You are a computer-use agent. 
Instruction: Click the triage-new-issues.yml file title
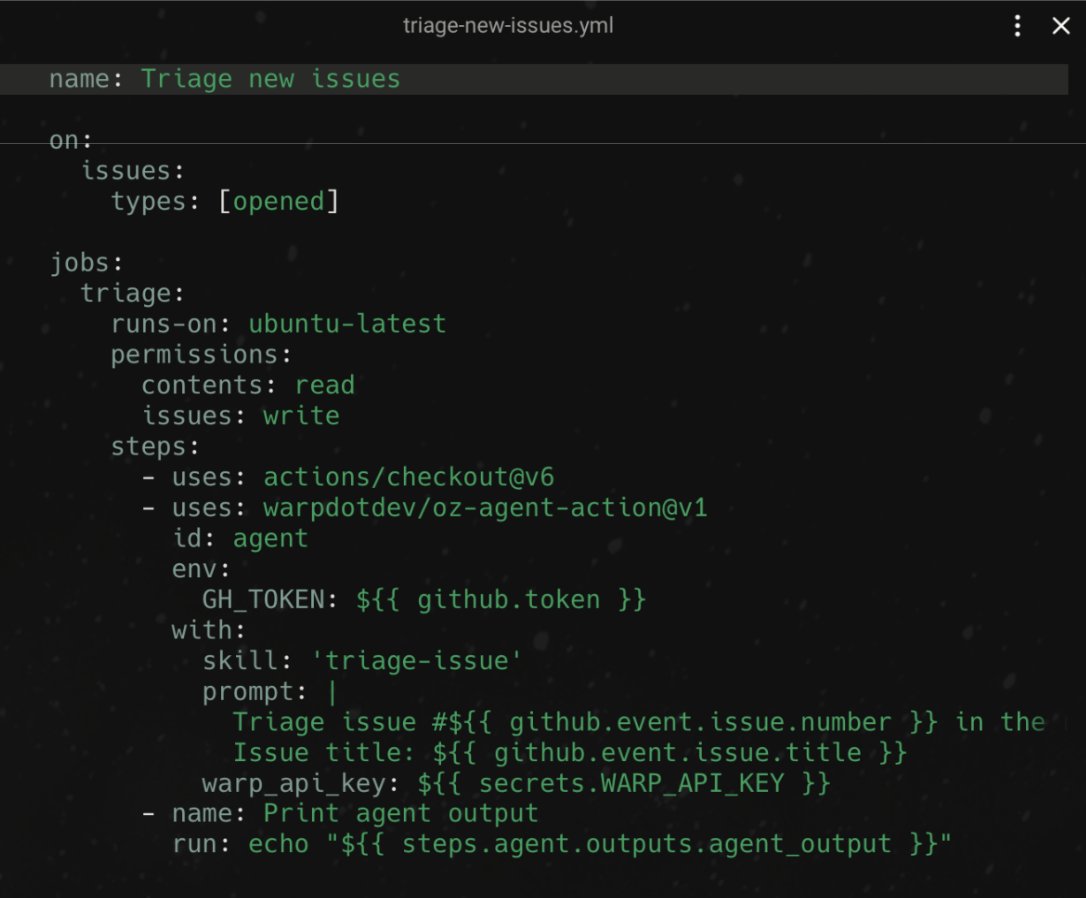tap(508, 26)
